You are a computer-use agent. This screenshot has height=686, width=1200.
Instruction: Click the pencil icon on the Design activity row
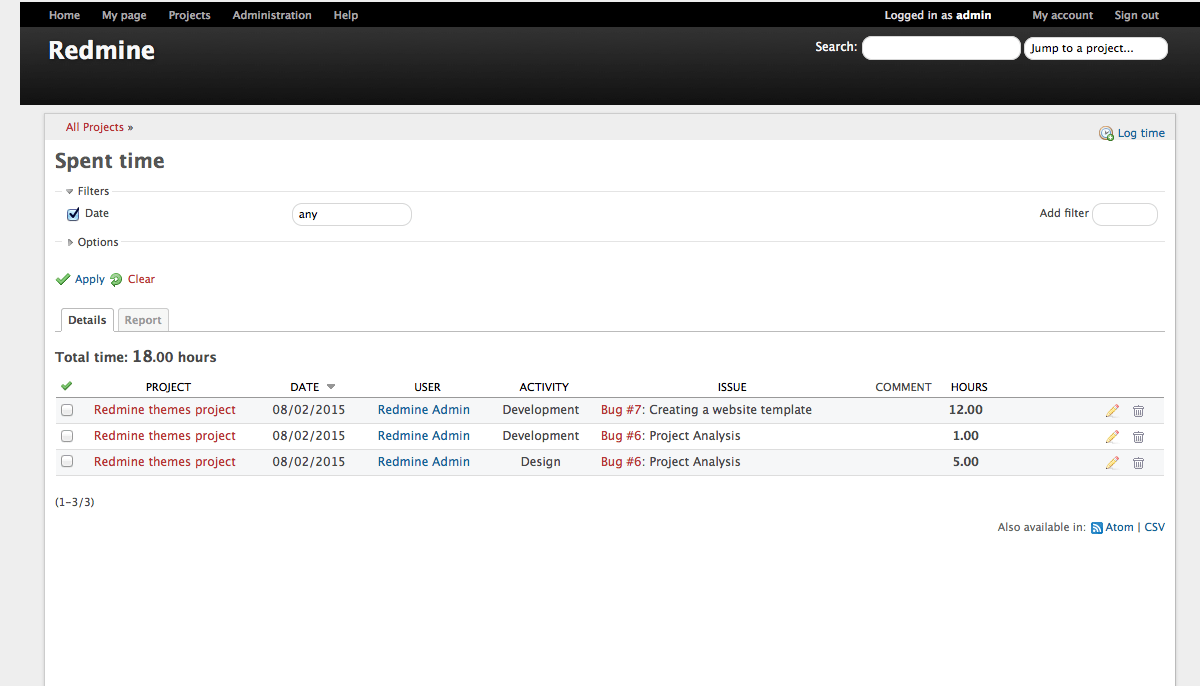tap(1112, 463)
